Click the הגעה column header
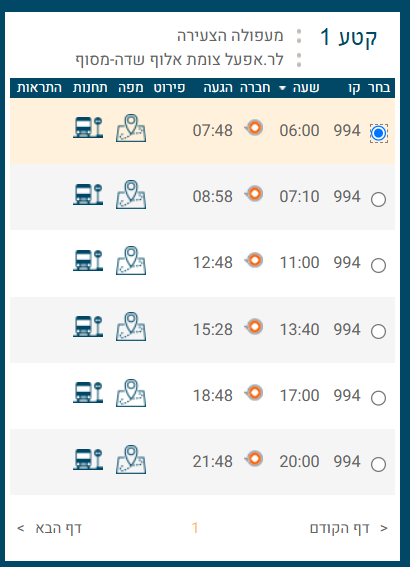The height and width of the screenshot is (567, 410). [x=218, y=88]
